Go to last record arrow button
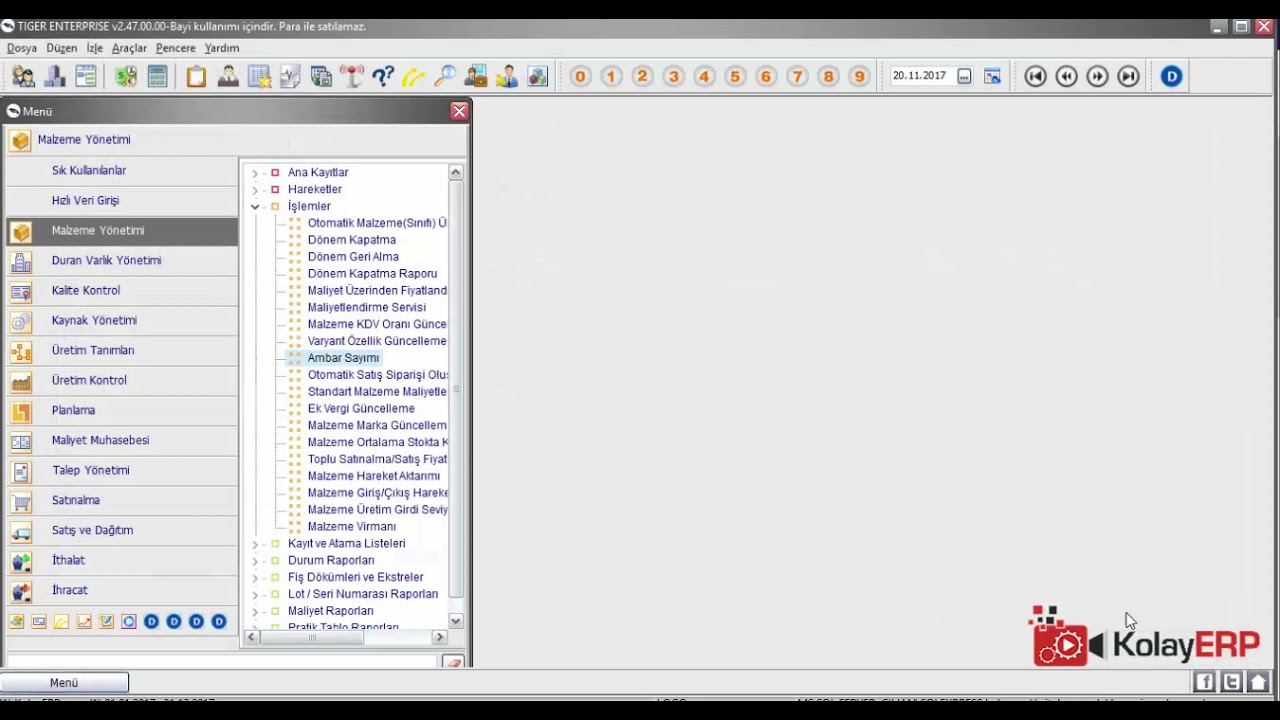This screenshot has height=720, width=1280. pos(1128,76)
